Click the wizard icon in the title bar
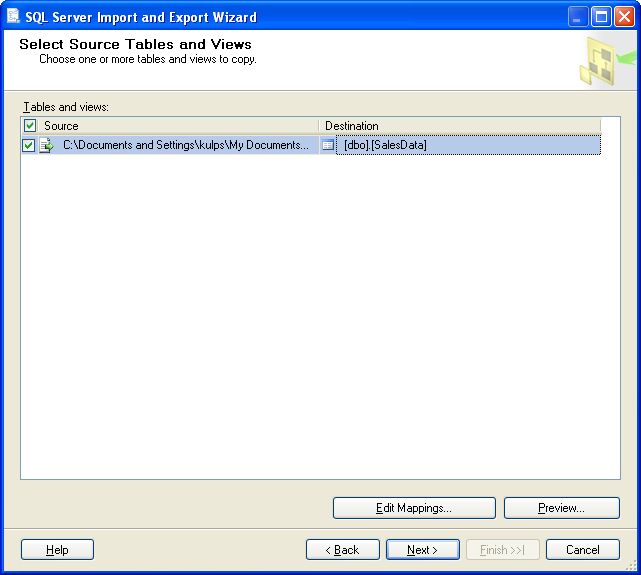The image size is (641, 575). [13, 16]
